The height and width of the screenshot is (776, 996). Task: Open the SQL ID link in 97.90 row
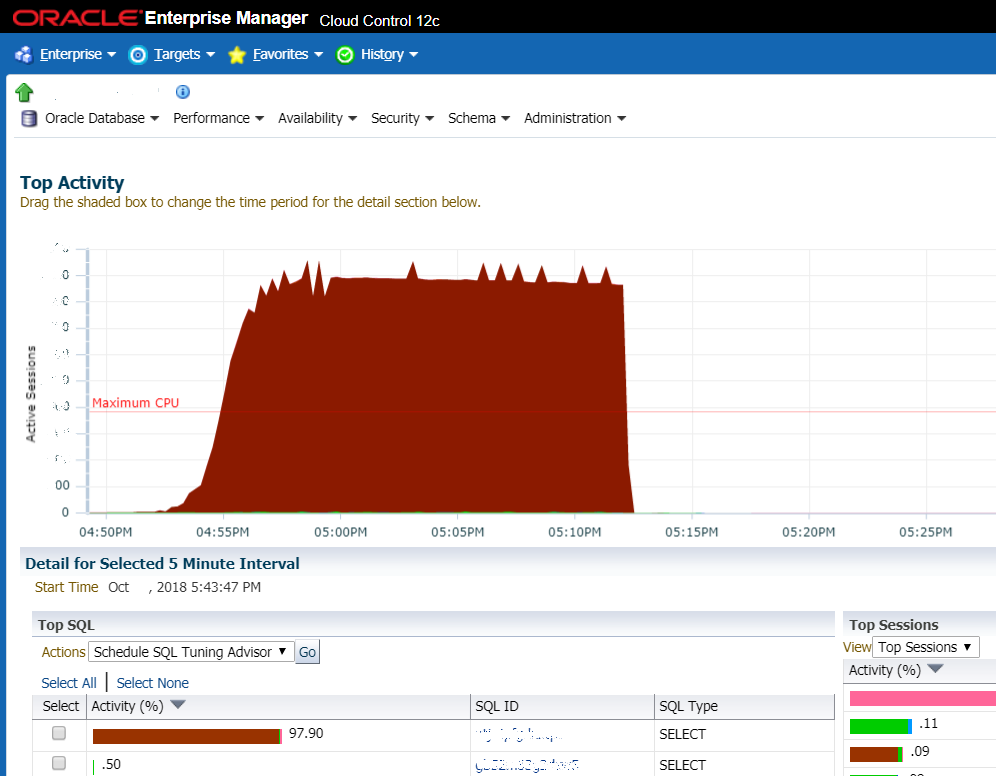[518, 736]
